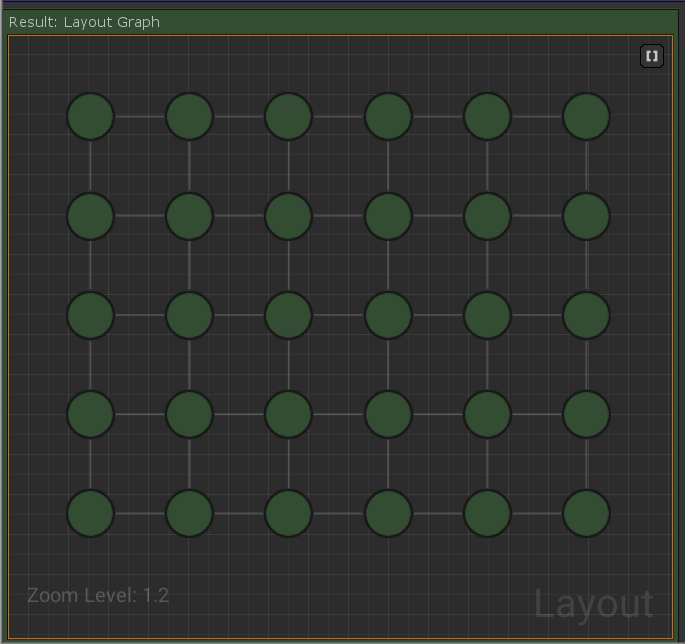Click the second node in the fourth row
Screen dimensions: 685x644
click(189, 414)
